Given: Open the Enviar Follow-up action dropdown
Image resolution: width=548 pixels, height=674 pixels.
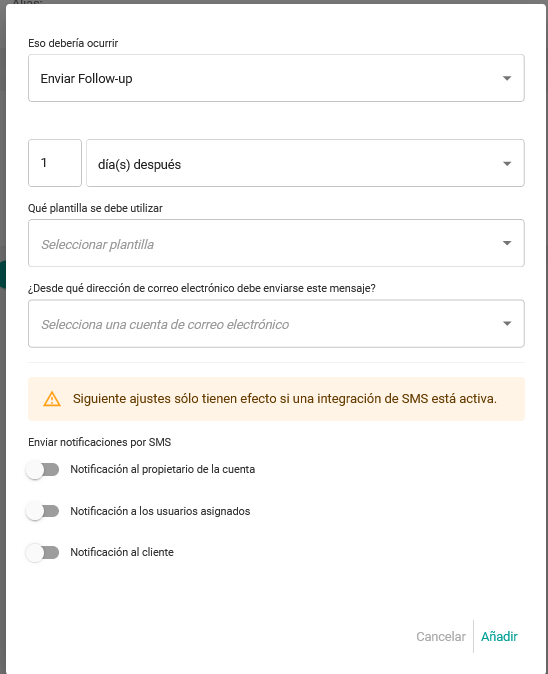Looking at the screenshot, I should (x=276, y=78).
